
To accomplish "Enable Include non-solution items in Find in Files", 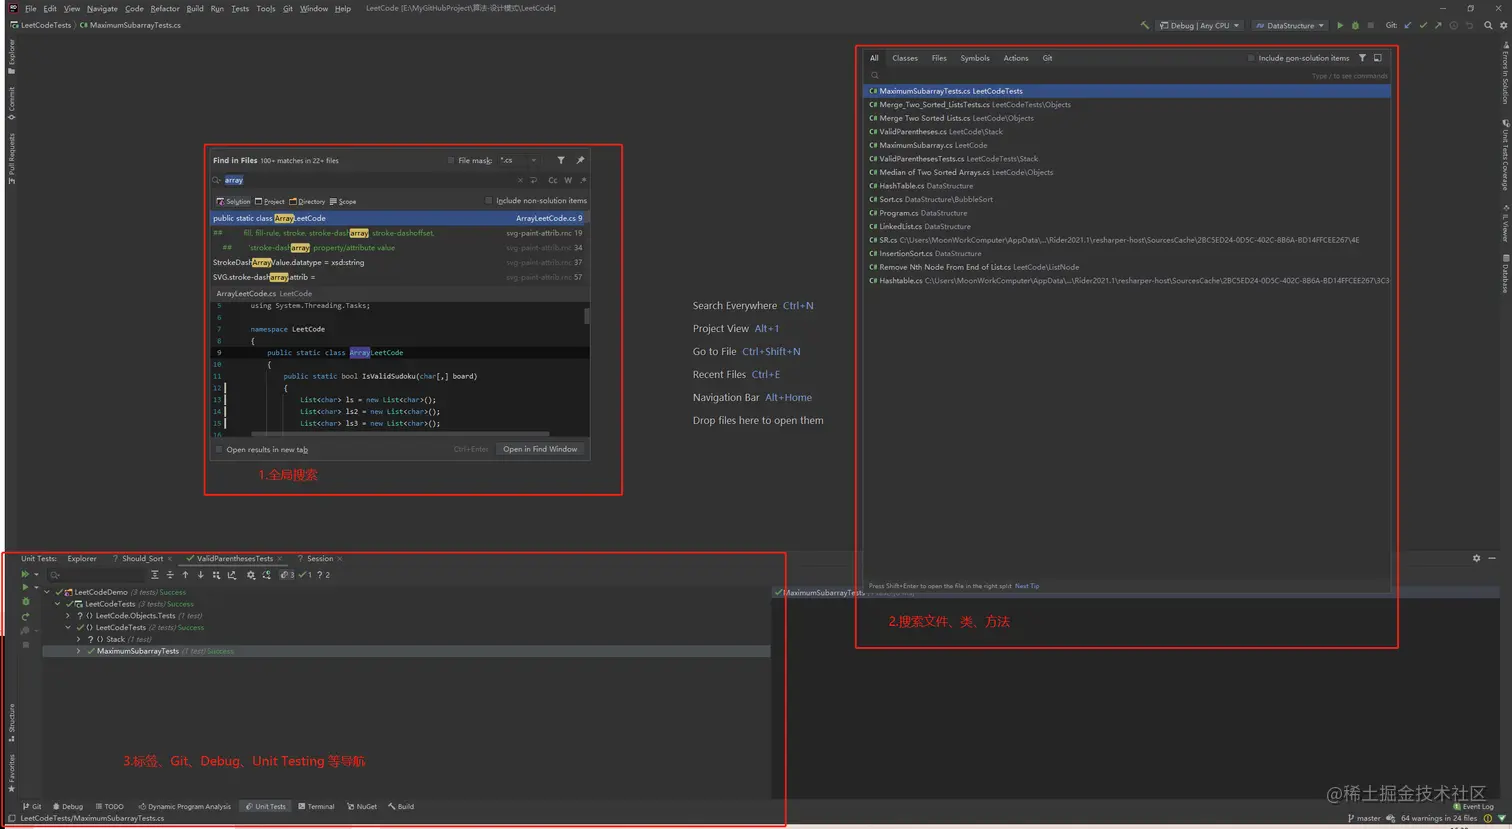I will [x=489, y=201].
